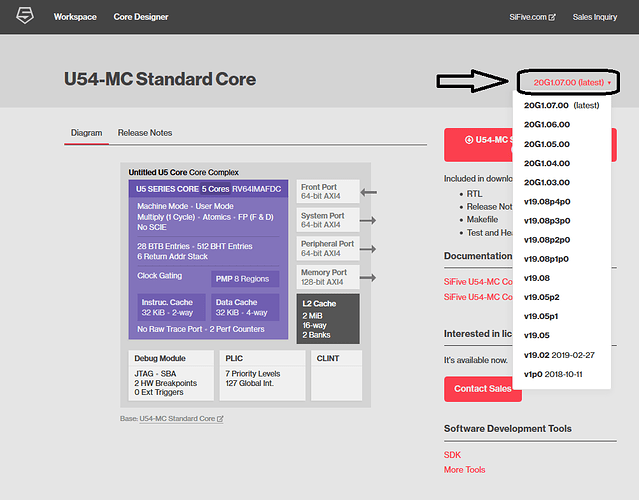The height and width of the screenshot is (500, 639).
Task: Follow the SiFive.com external link
Action: click(532, 17)
